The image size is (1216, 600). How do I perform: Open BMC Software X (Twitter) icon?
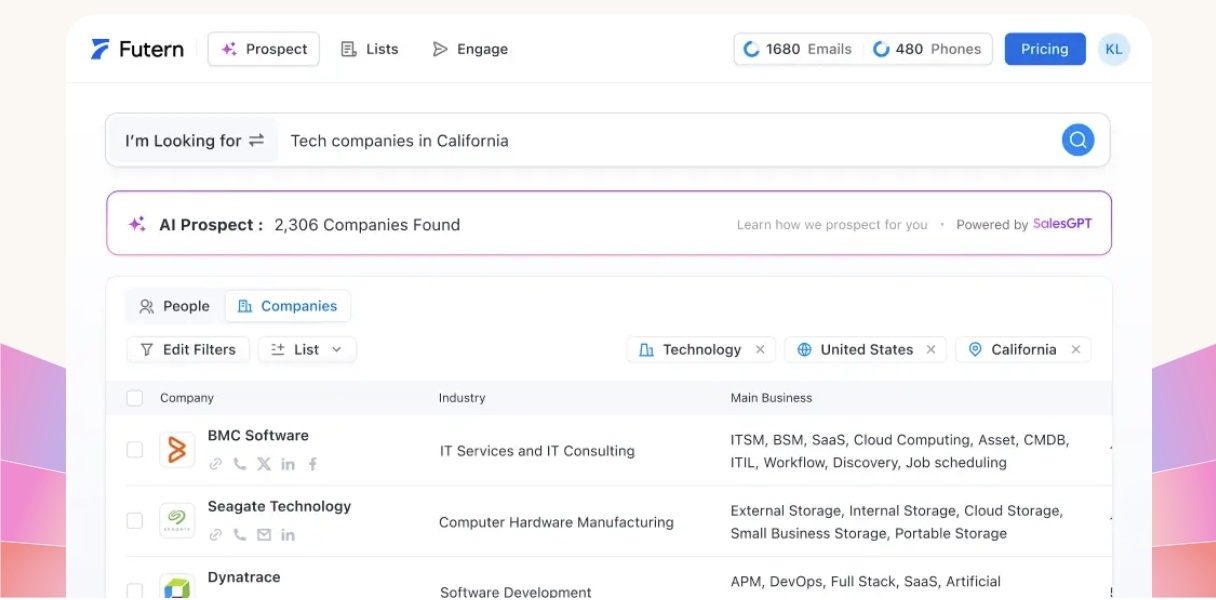click(x=264, y=464)
